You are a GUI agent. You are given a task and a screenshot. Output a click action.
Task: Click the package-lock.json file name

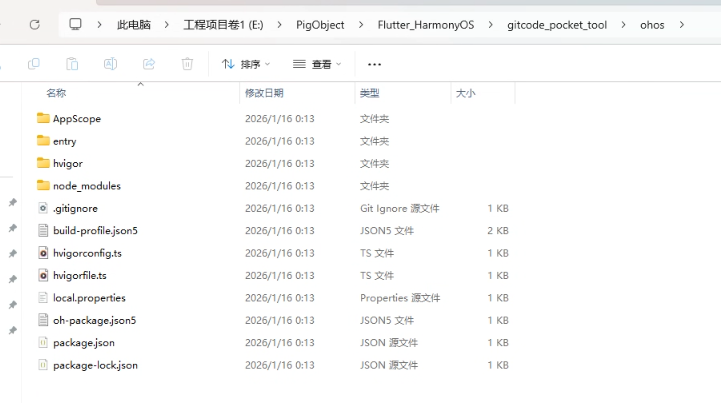click(x=95, y=365)
